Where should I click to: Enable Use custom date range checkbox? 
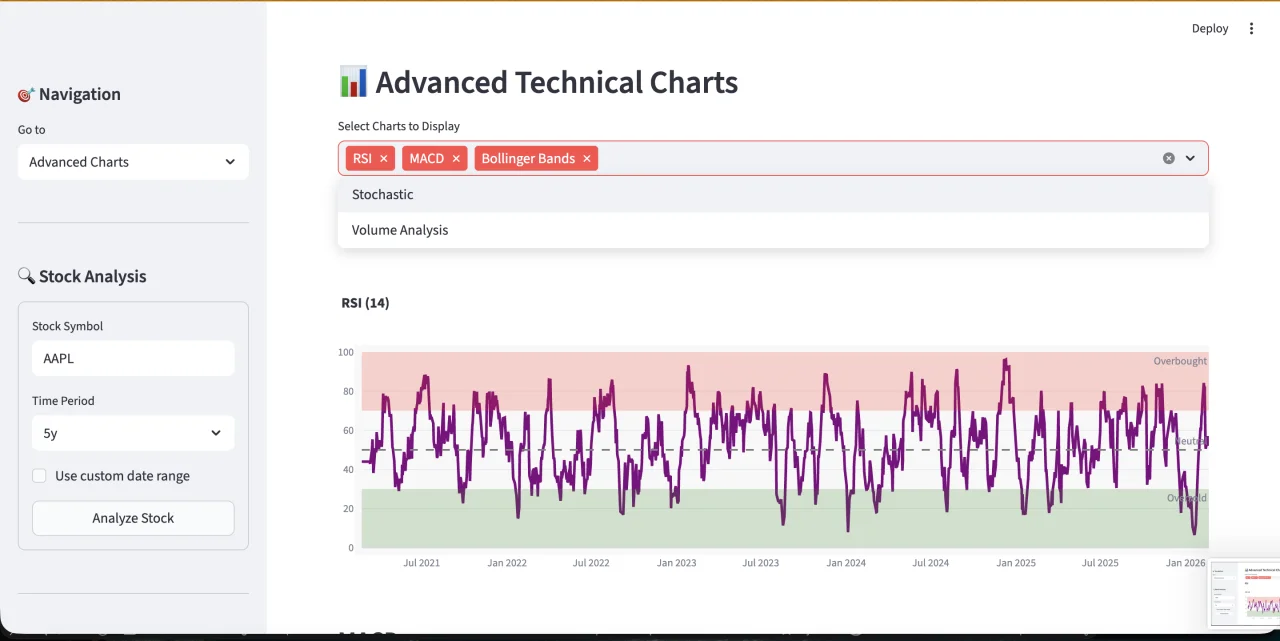39,476
